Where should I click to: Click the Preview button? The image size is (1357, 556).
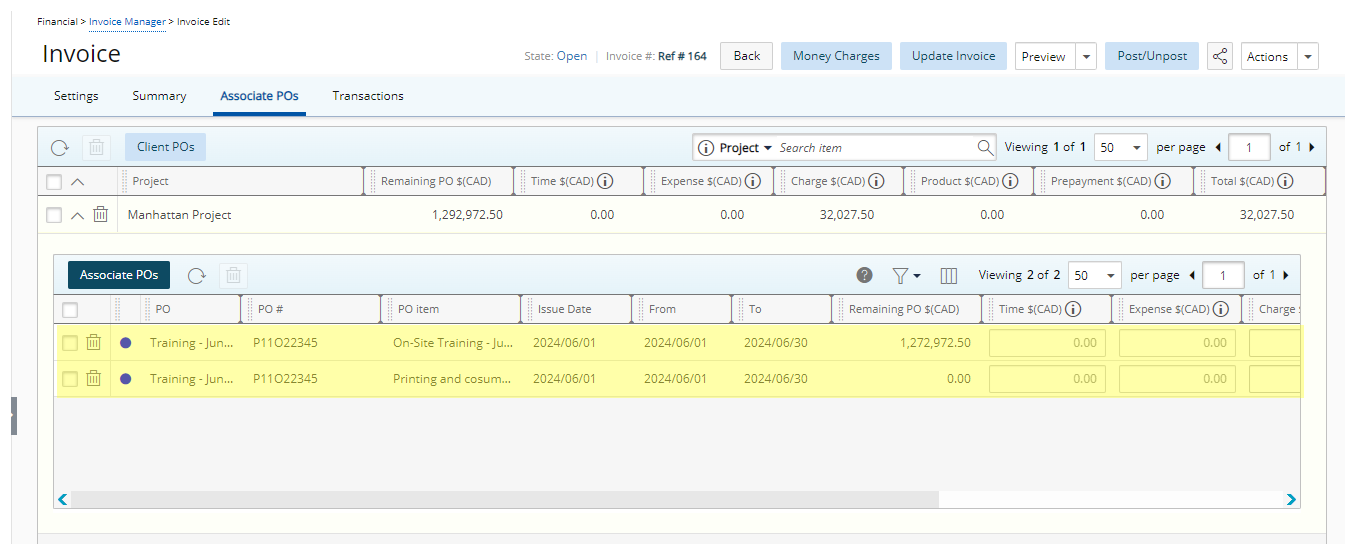[1045, 56]
